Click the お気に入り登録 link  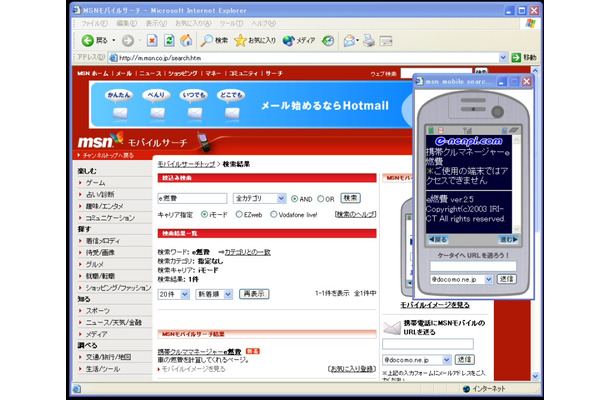(352, 369)
